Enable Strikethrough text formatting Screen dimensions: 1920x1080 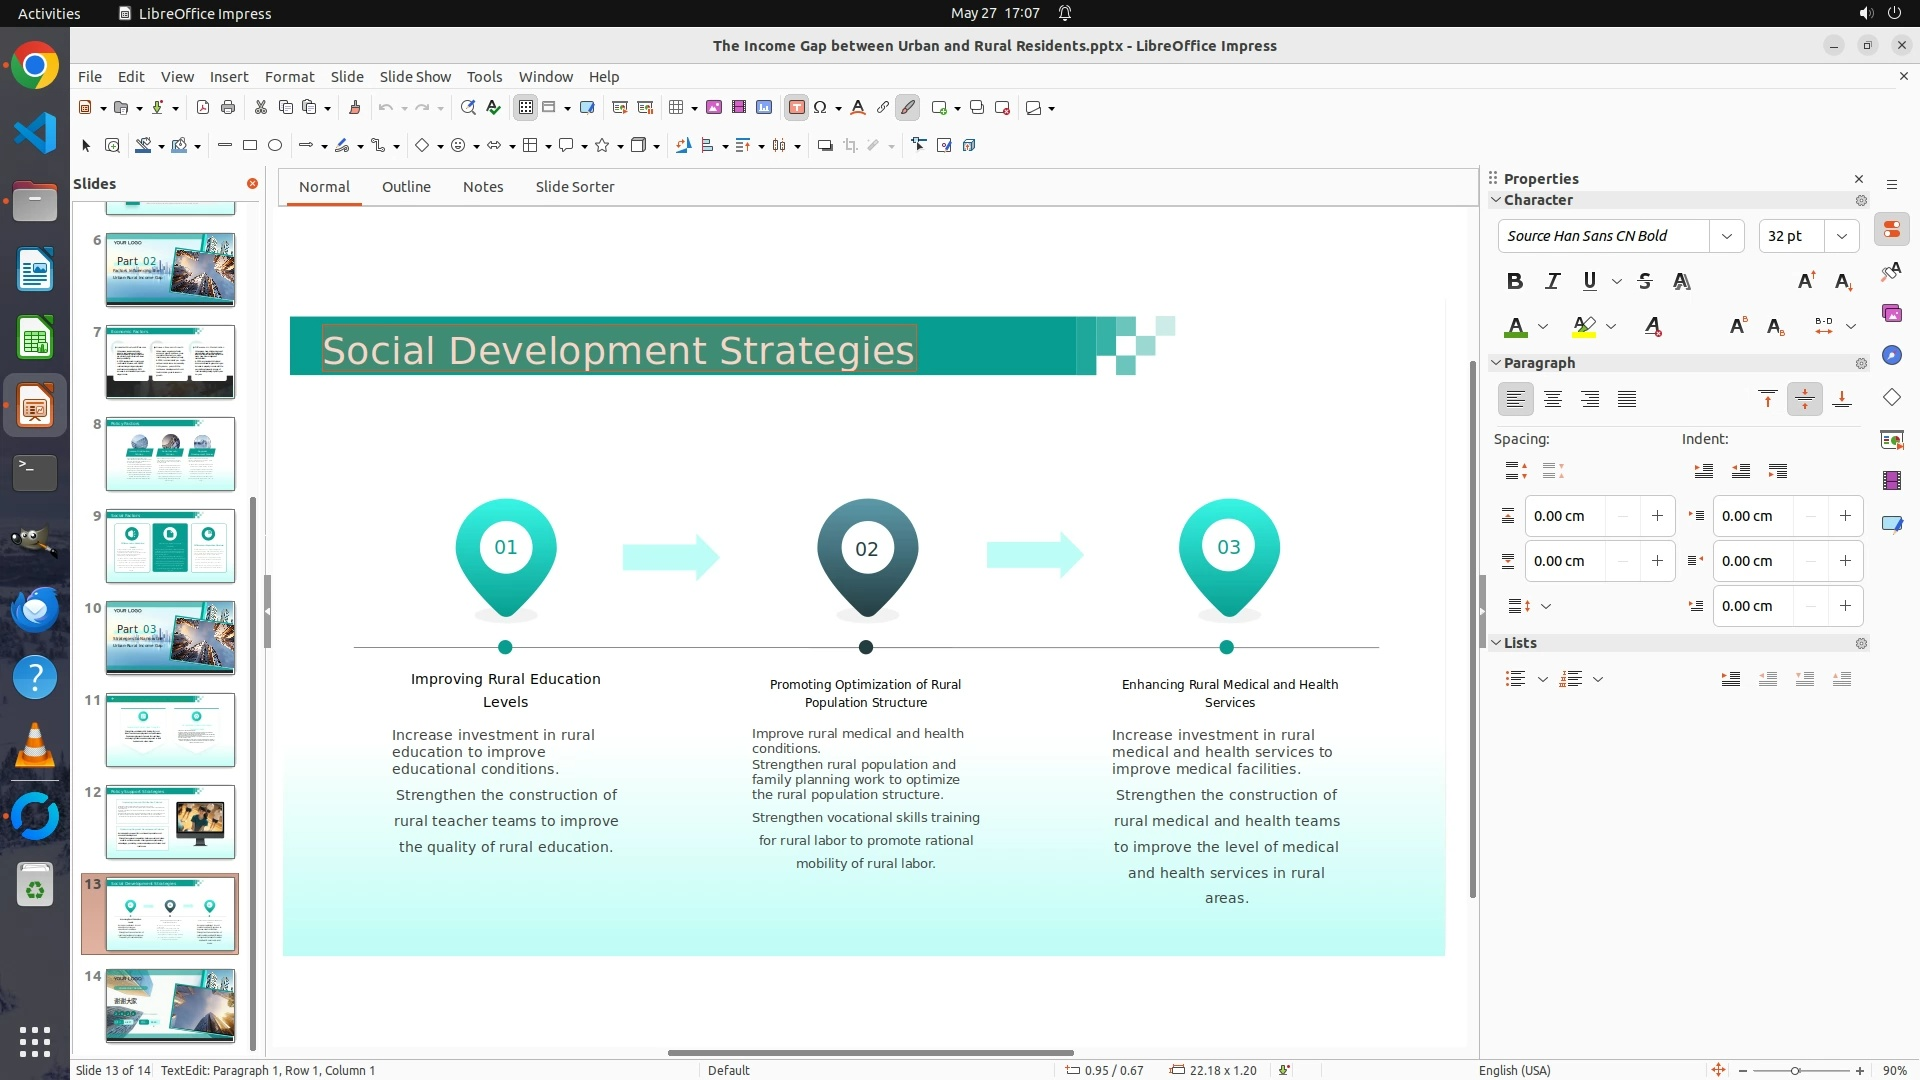coord(1645,281)
